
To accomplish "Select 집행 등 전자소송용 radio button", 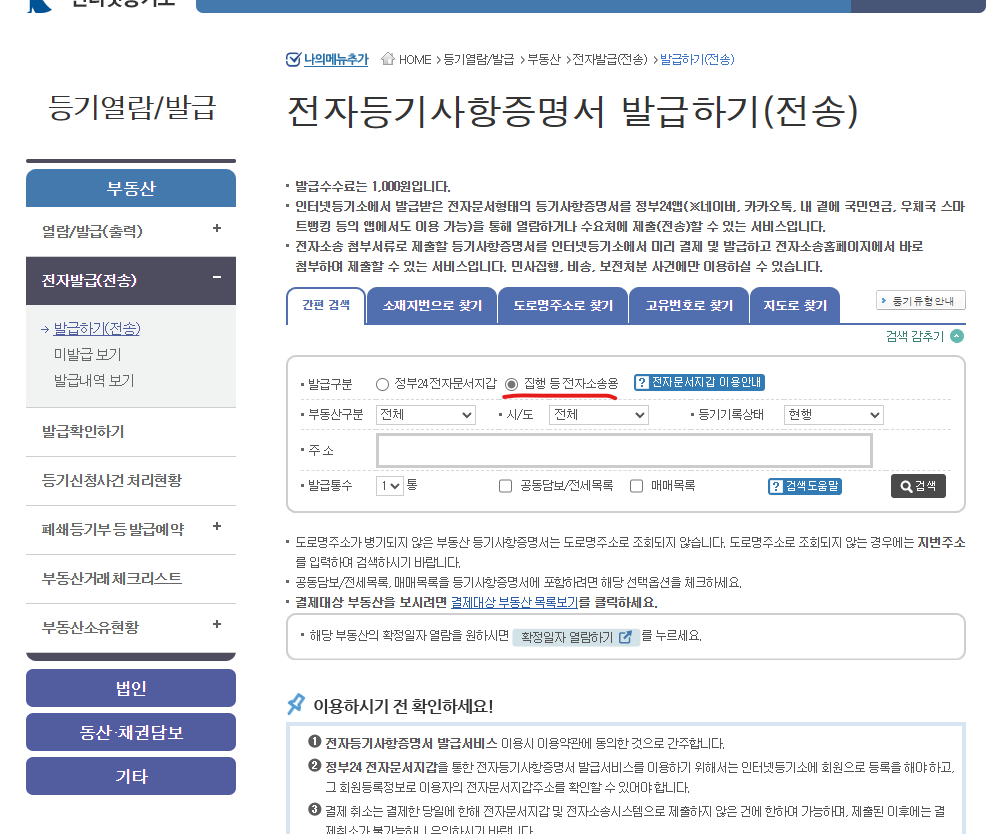I will 511,384.
